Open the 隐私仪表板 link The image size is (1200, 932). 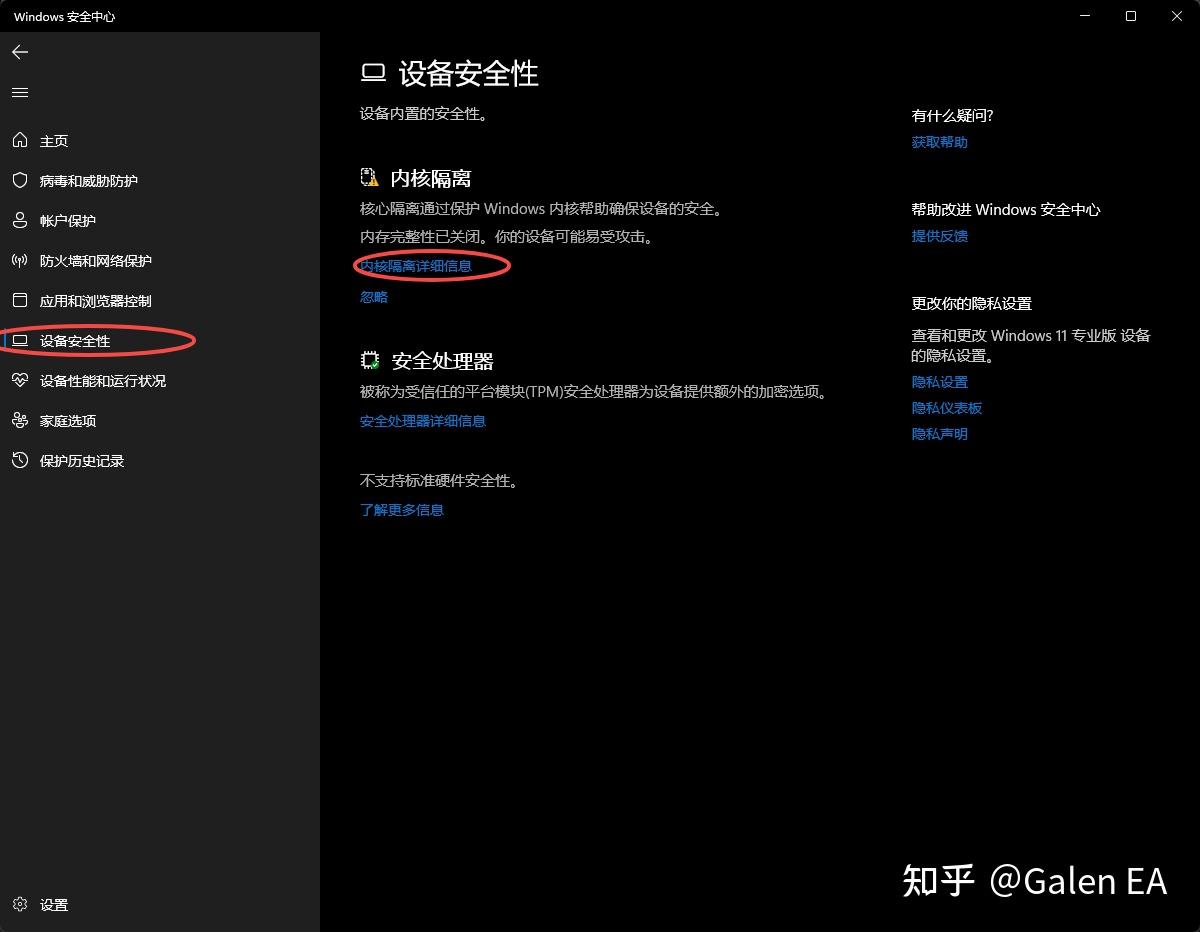pyautogui.click(x=947, y=408)
